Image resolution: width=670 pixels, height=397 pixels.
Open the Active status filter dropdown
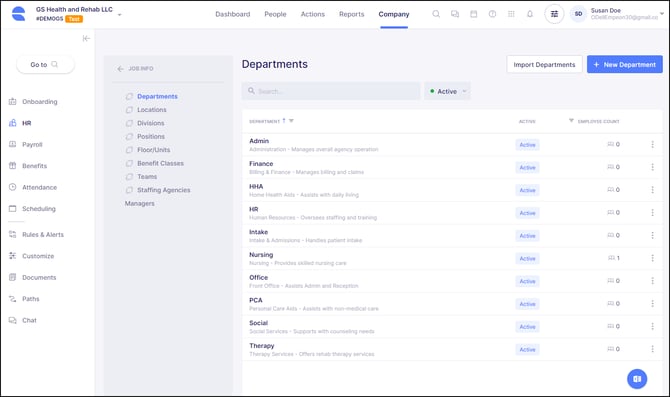click(x=447, y=91)
